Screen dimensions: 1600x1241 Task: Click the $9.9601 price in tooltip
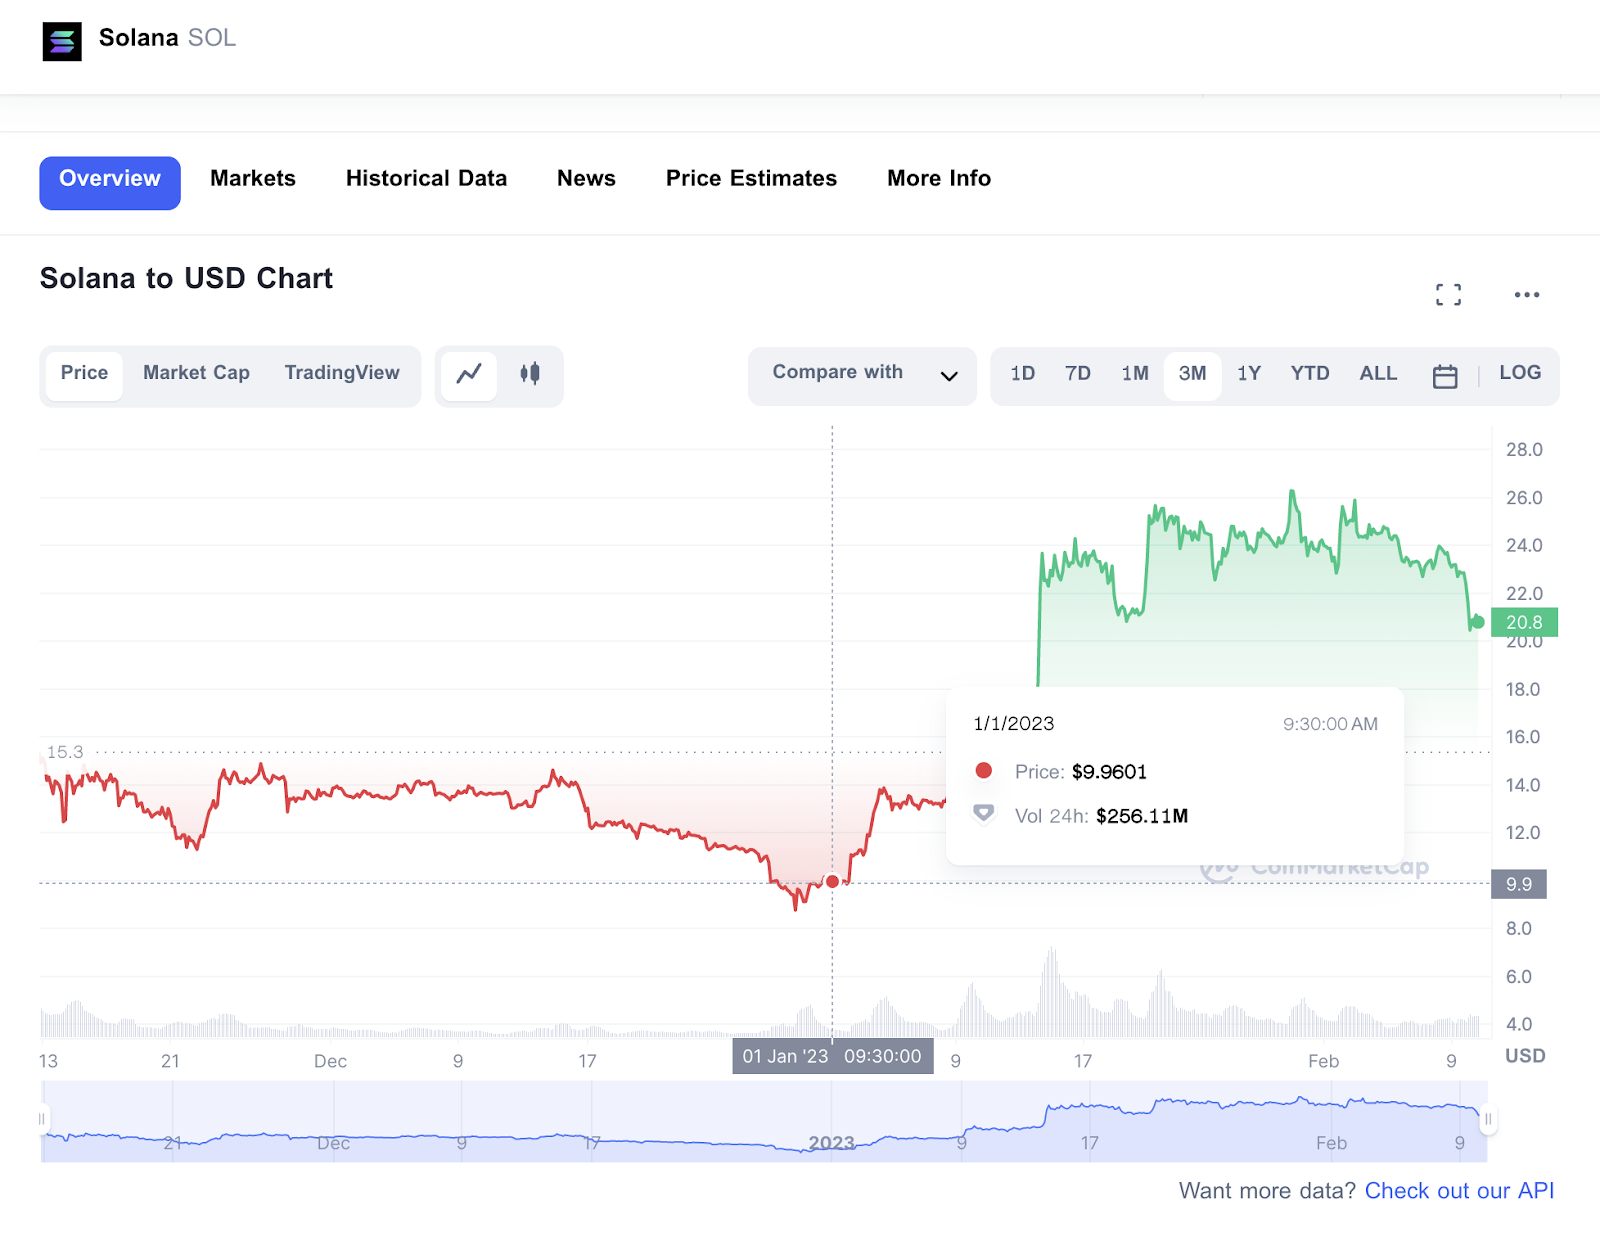[x=1109, y=772]
